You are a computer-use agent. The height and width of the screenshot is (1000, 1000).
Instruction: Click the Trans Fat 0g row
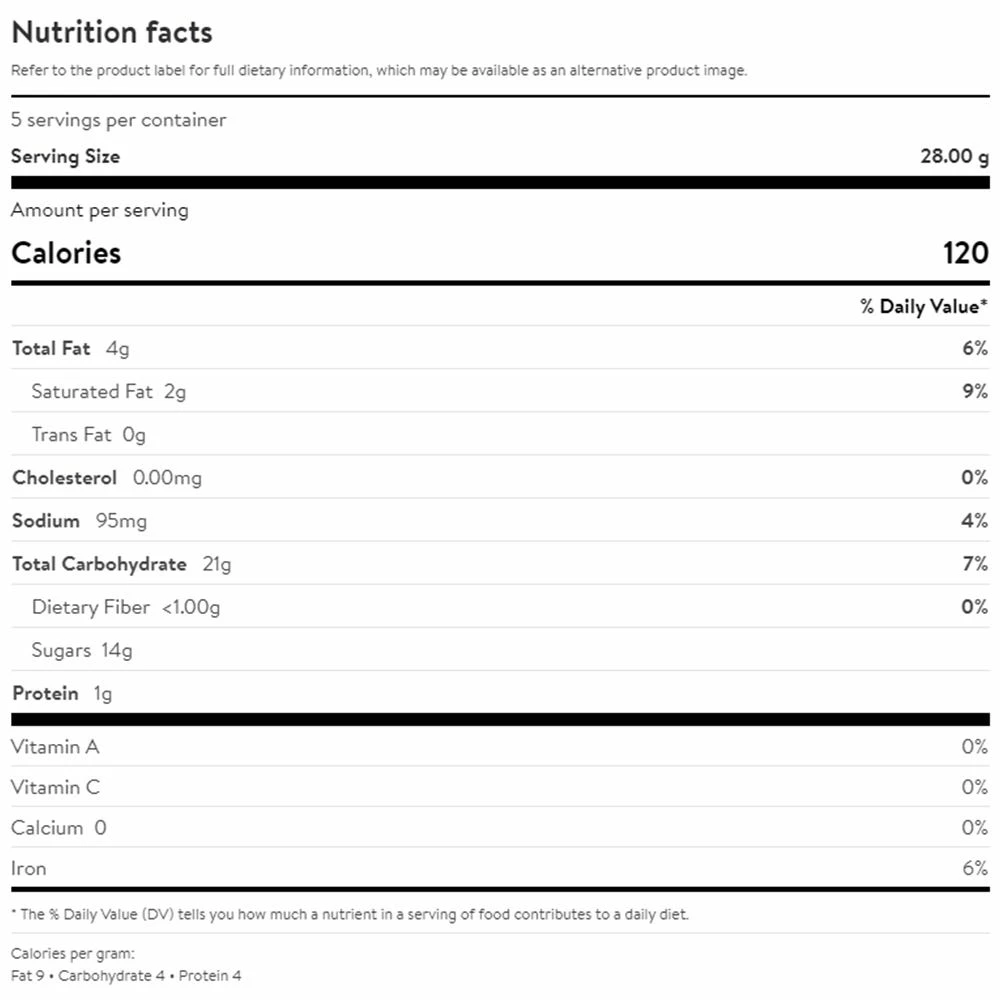coord(88,434)
